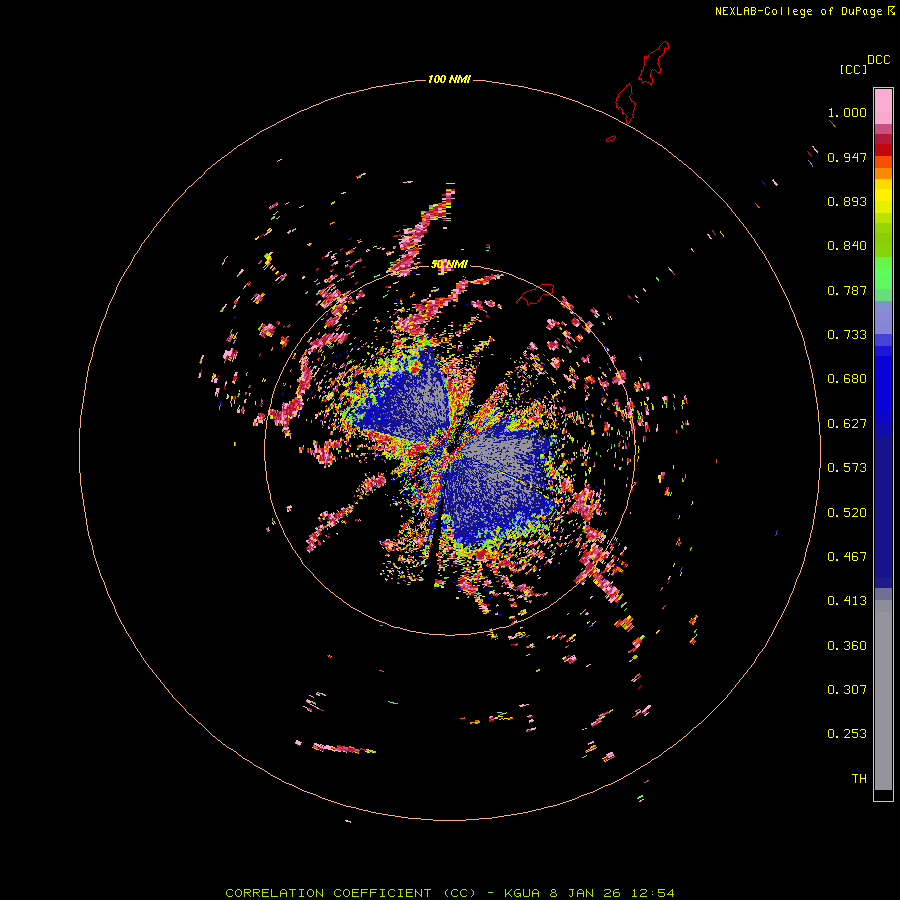Image resolution: width=900 pixels, height=900 pixels.
Task: Pick the light pink swatch atop color scale
Action: point(883,107)
